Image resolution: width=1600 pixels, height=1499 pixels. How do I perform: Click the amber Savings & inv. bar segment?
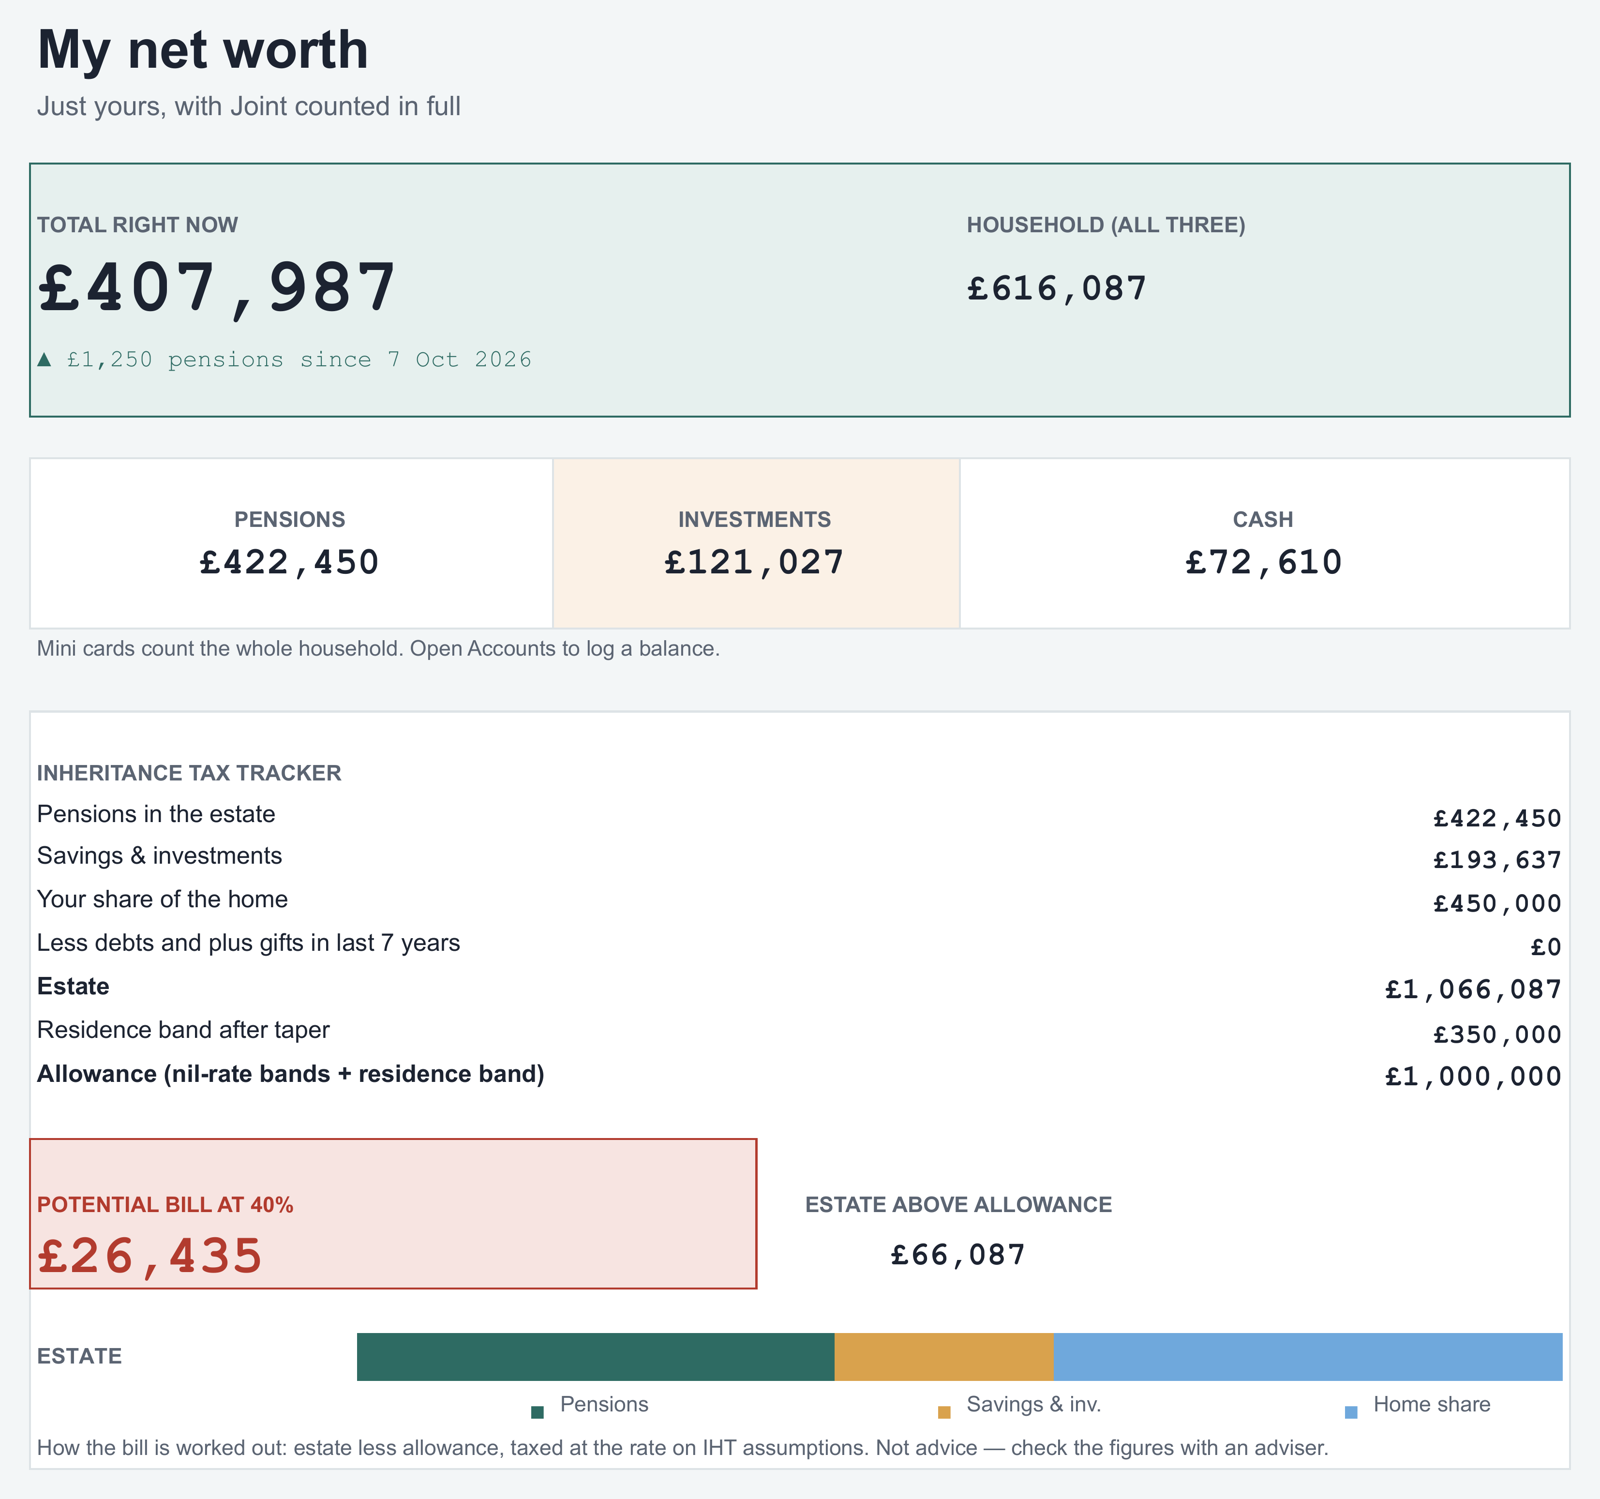(x=943, y=1357)
